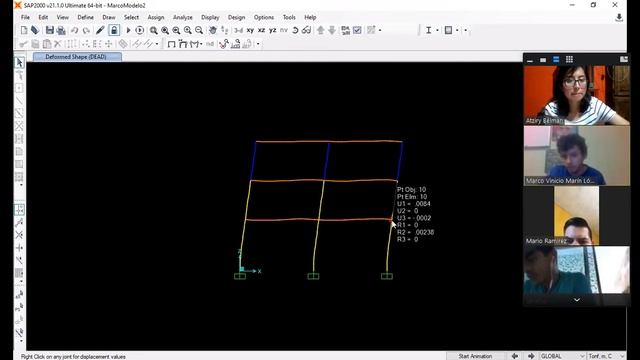
Task: Click the download arrow icon top right
Action: pyautogui.click(x=619, y=18)
